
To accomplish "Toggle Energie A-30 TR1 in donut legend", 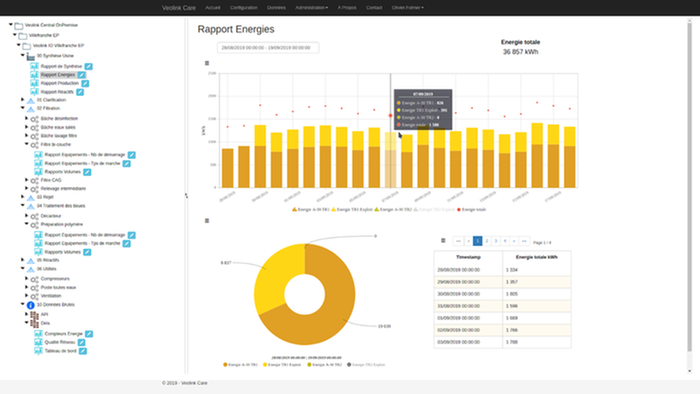I will click(x=240, y=365).
